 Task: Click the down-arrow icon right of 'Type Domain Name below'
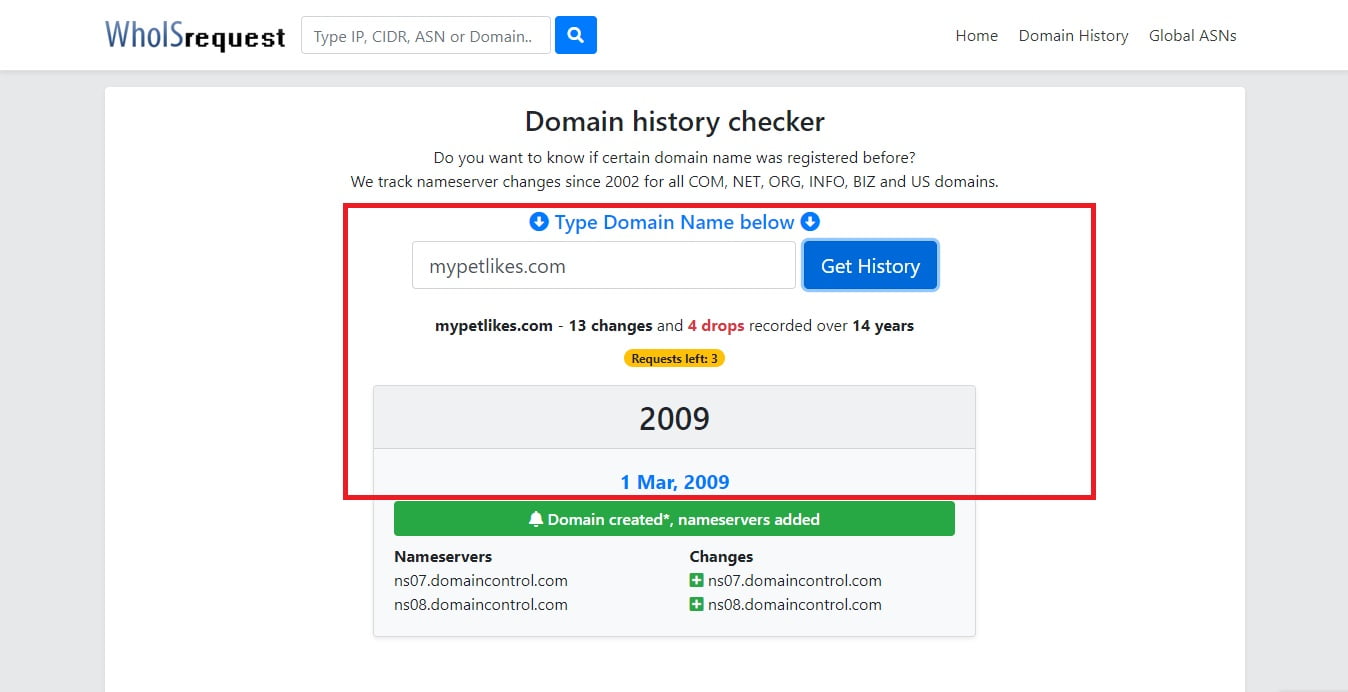(810, 222)
